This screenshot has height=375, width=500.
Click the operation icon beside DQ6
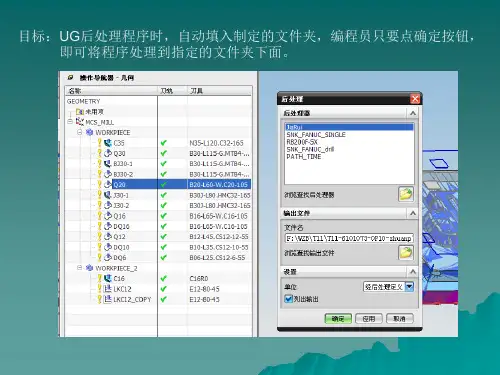(108, 257)
